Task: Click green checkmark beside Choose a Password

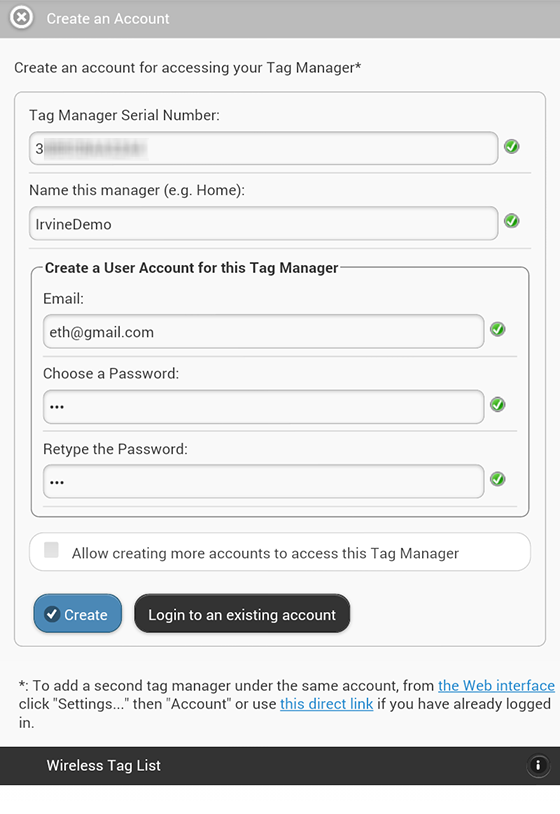Action: coord(498,404)
